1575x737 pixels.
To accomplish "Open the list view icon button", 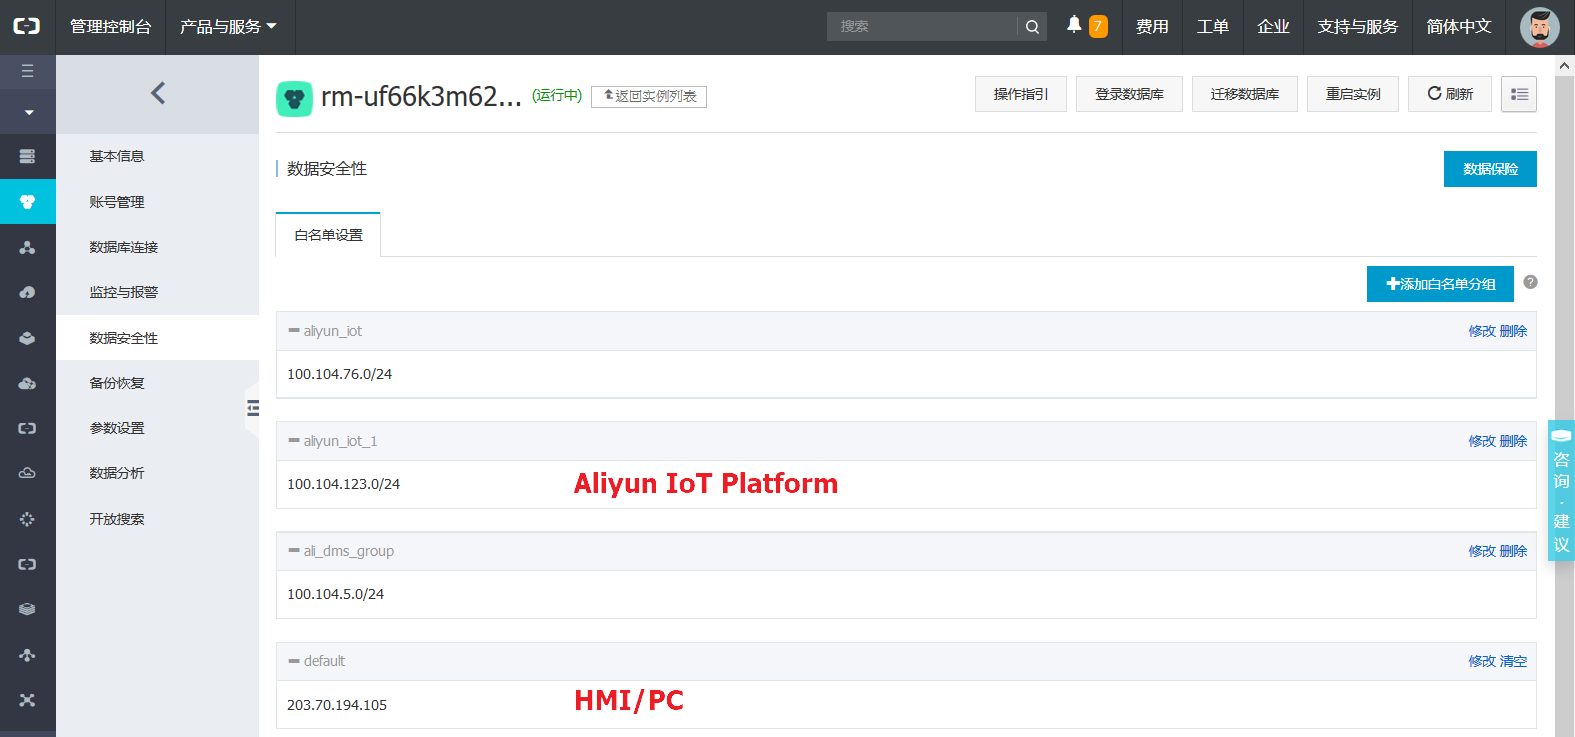I will tap(1518, 94).
